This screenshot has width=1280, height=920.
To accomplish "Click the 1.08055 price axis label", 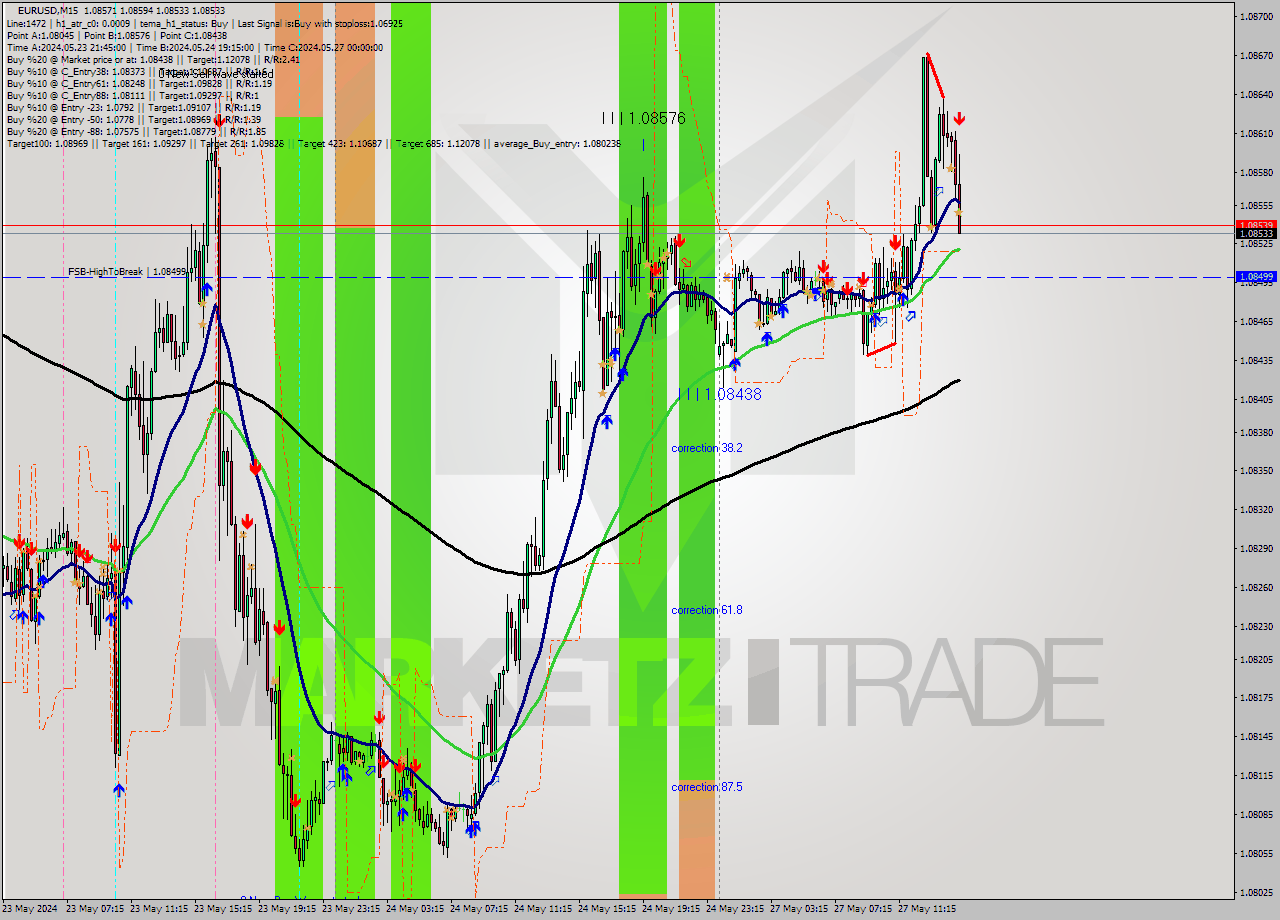I will coord(1255,853).
